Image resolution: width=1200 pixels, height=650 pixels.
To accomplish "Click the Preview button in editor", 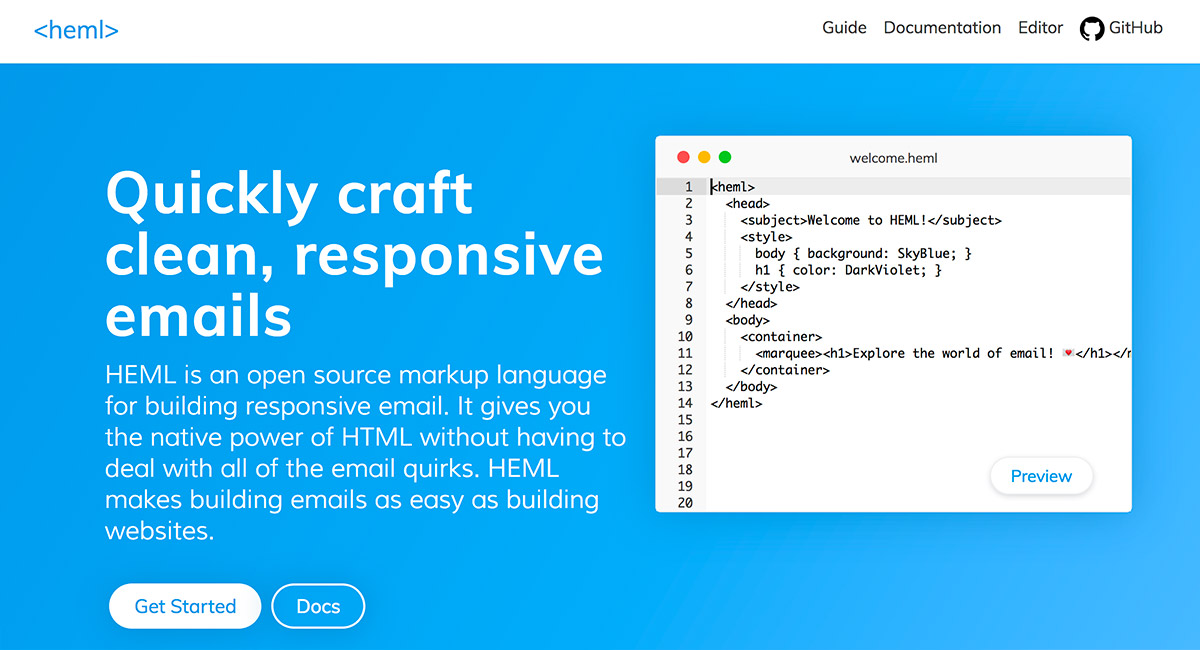I will pyautogui.click(x=1041, y=476).
